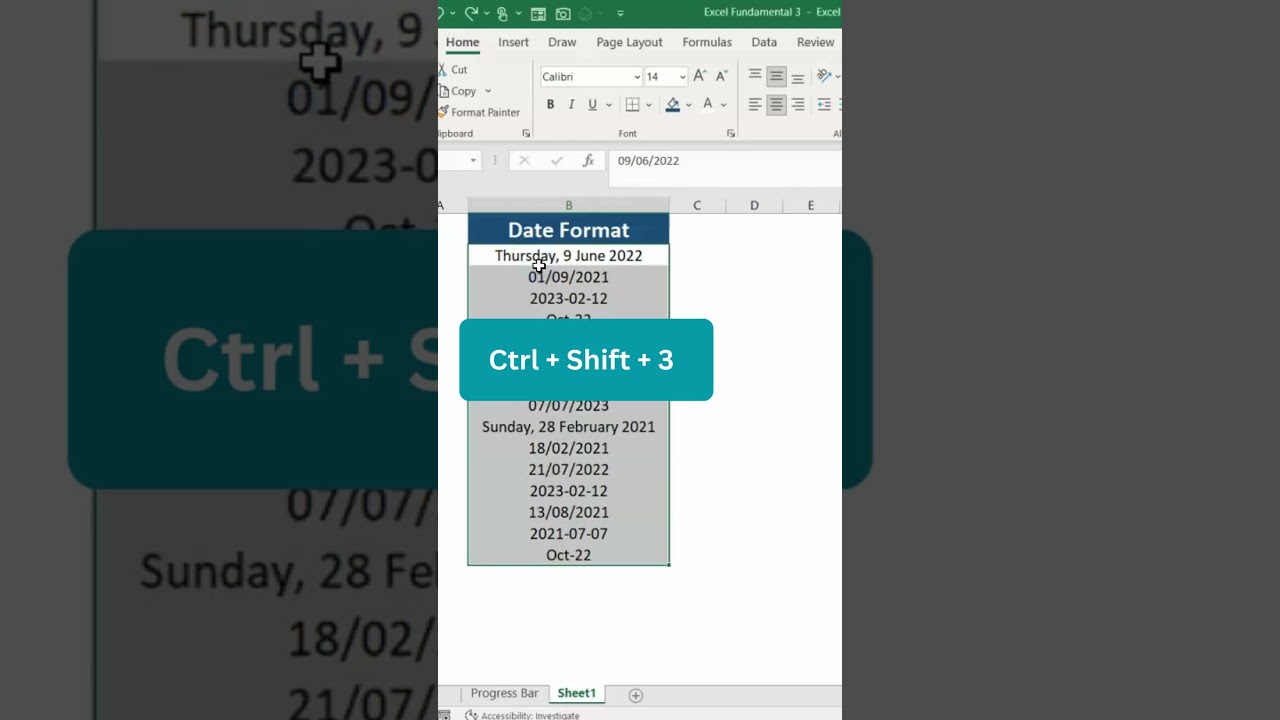Open the Page Layout ribbon tab
The height and width of the screenshot is (720, 1280).
[629, 42]
